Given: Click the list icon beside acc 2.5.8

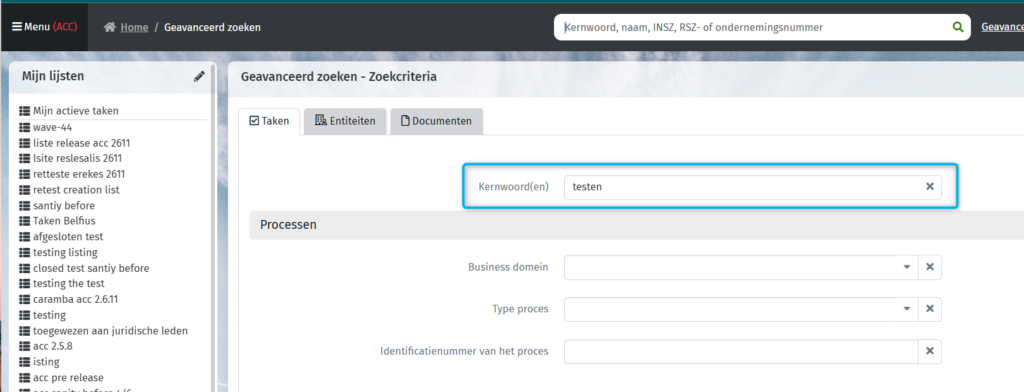Looking at the screenshot, I should (x=25, y=346).
